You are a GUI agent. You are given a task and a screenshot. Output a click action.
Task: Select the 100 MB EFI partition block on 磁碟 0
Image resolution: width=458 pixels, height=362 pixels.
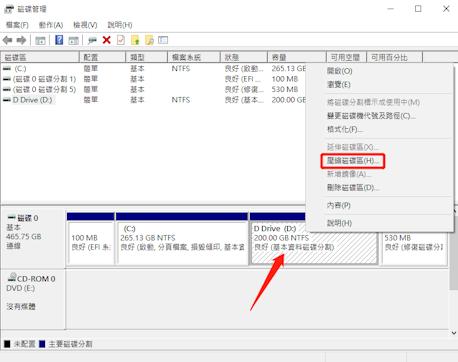pyautogui.click(x=91, y=239)
